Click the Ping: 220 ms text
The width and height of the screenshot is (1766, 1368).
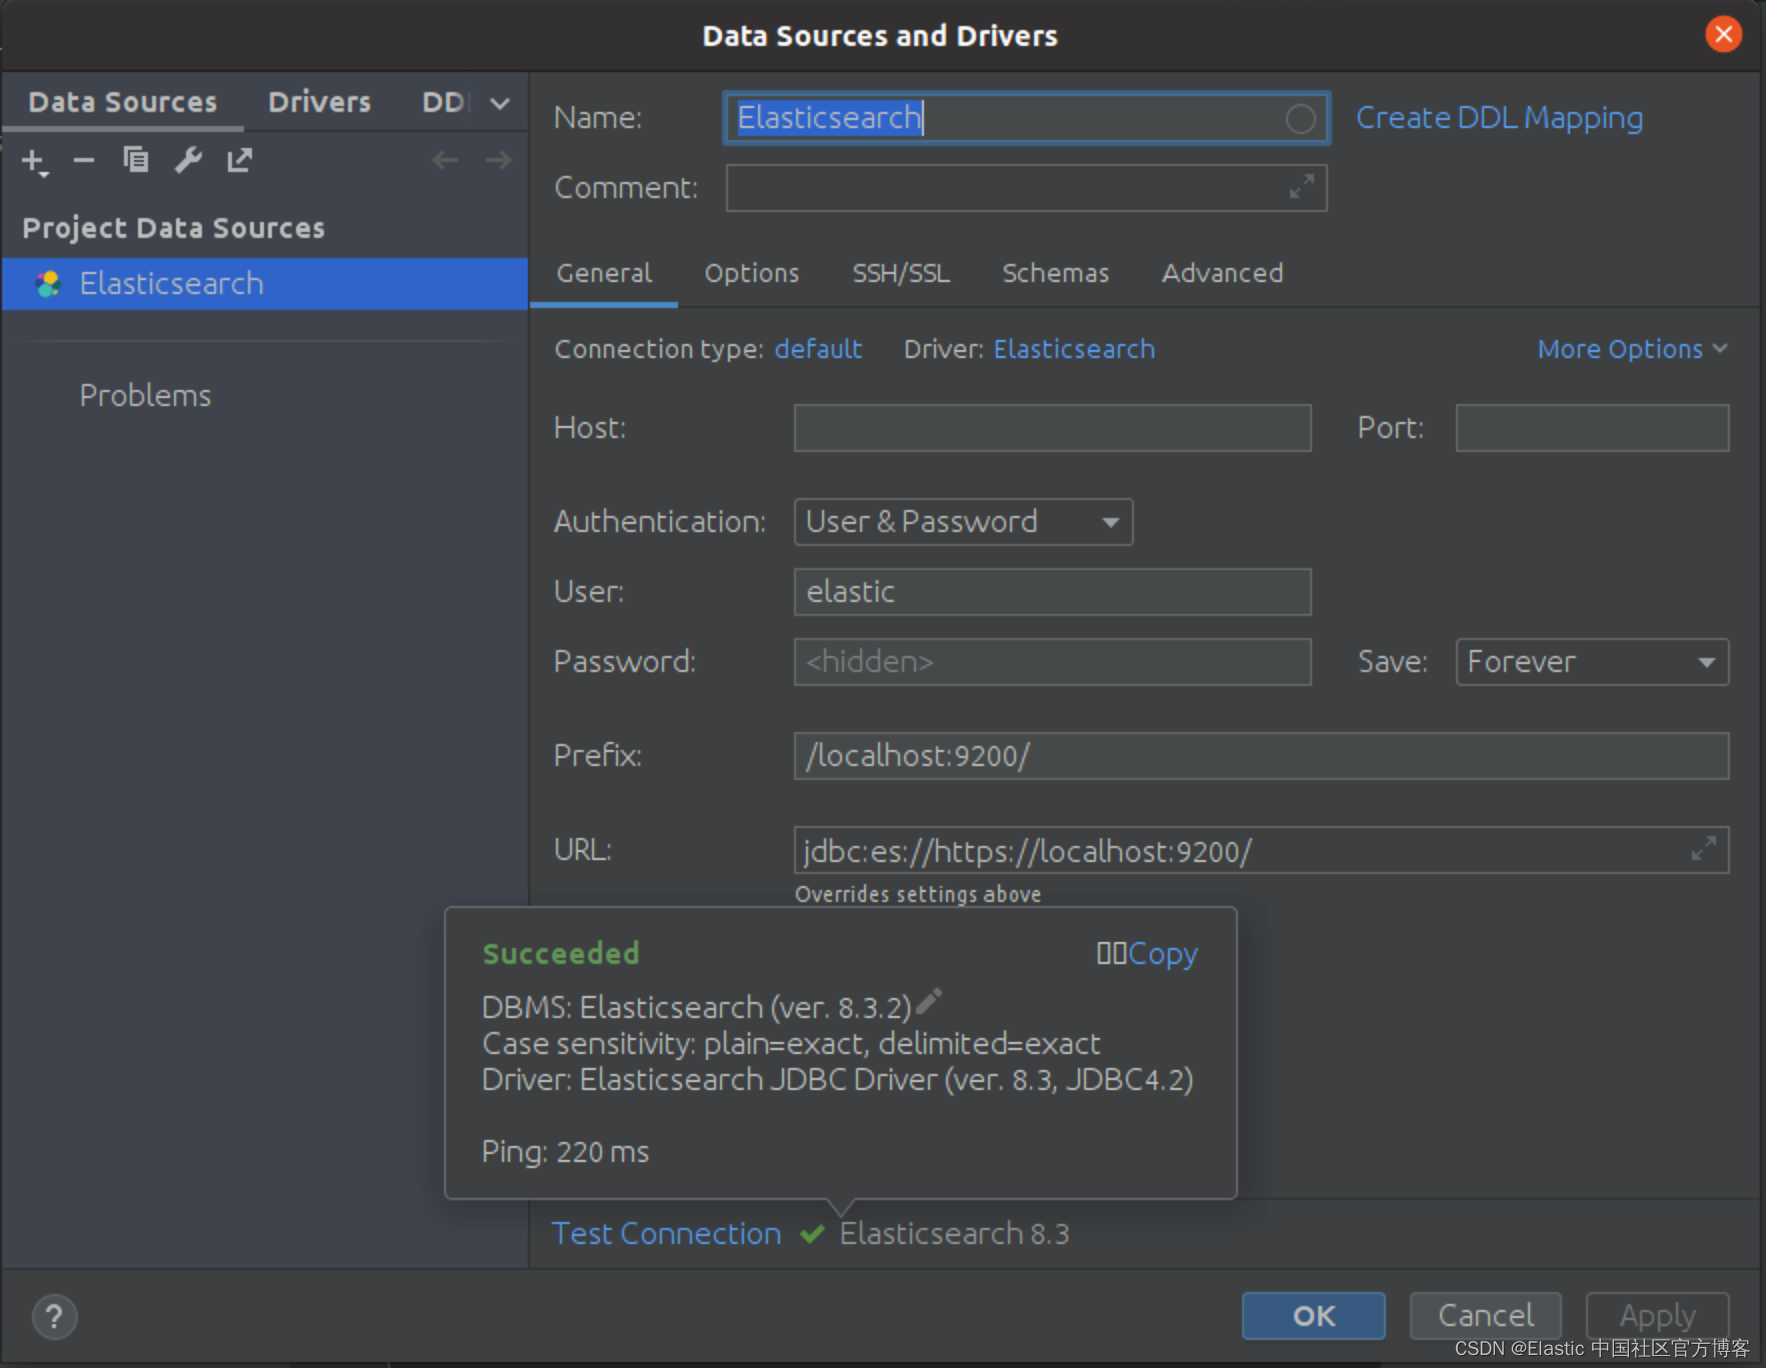point(566,1152)
